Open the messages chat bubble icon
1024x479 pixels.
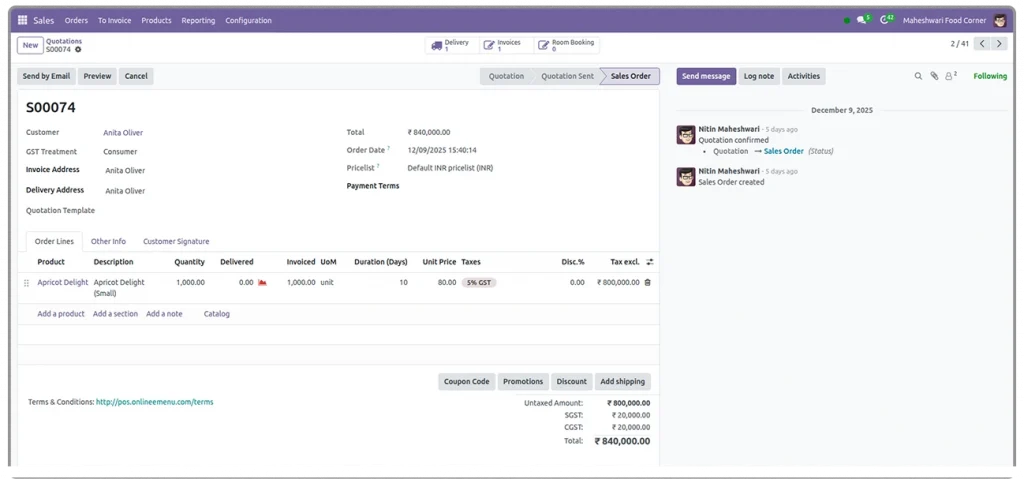(x=861, y=20)
